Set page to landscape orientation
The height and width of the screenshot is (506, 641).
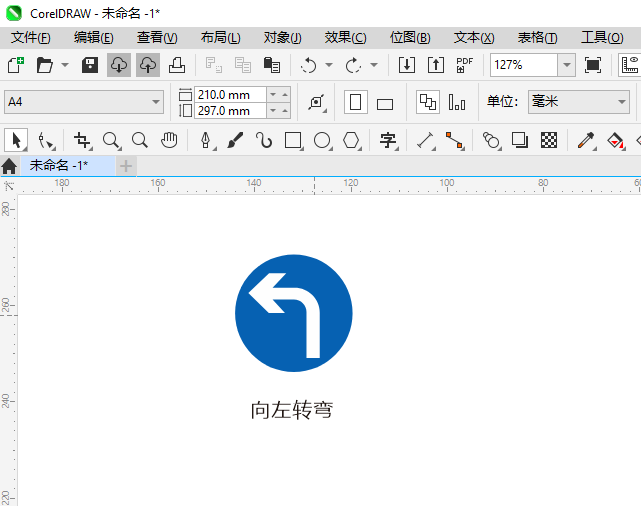(x=385, y=104)
